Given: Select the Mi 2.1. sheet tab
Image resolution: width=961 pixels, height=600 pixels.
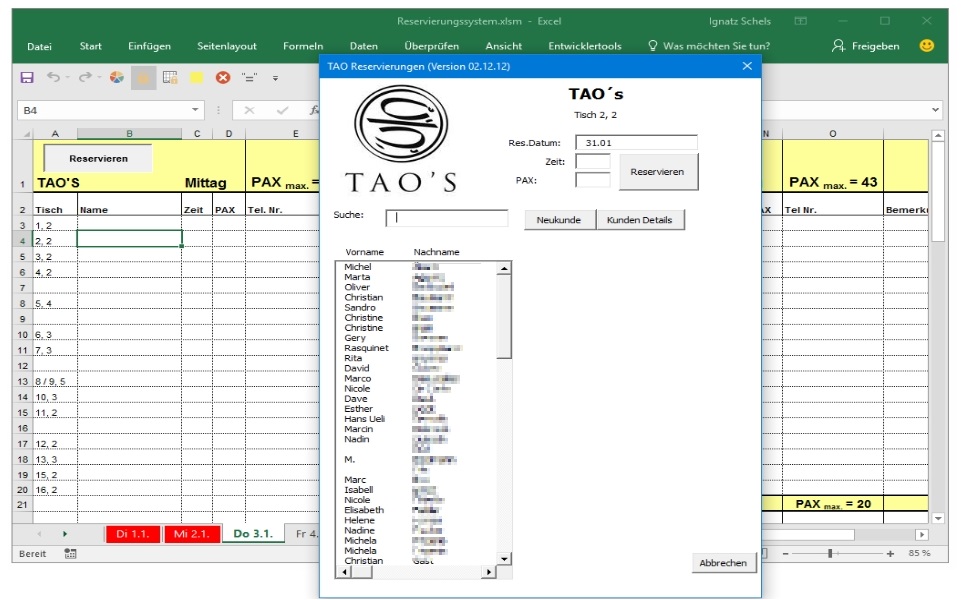Looking at the screenshot, I should [191, 534].
